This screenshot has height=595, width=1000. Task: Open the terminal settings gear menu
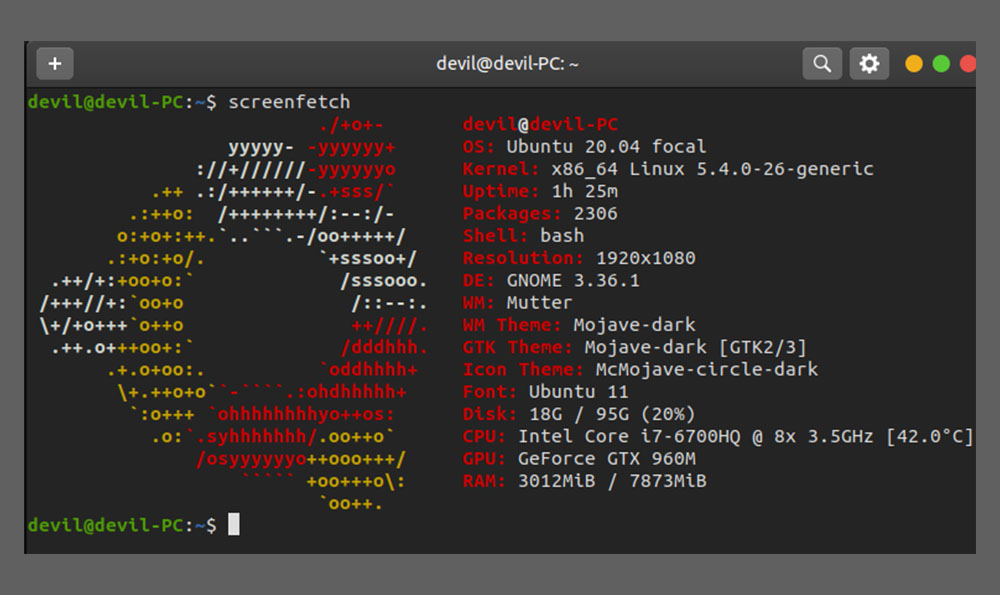coord(869,64)
